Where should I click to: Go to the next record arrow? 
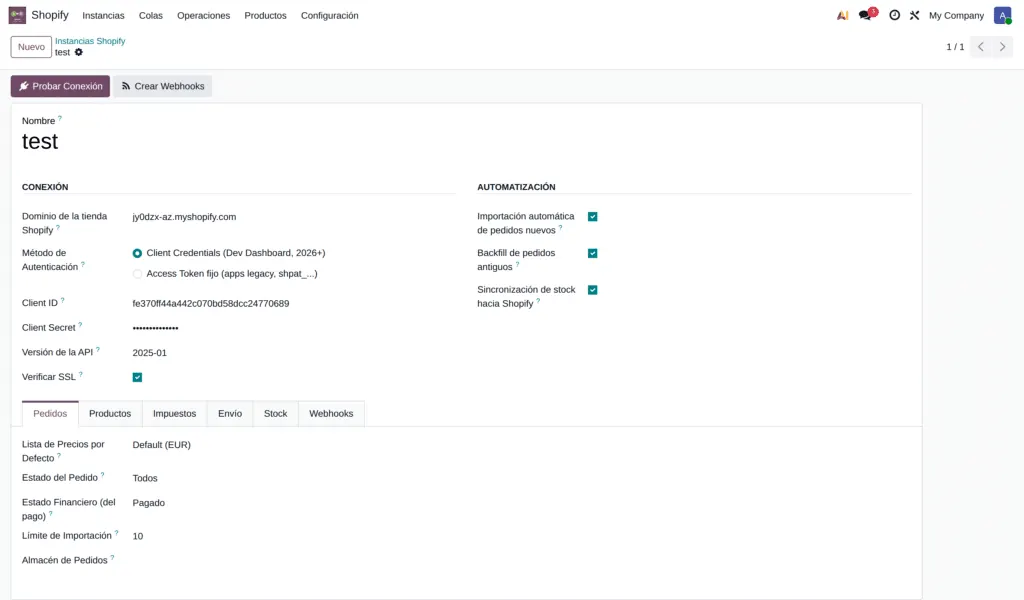click(x=1002, y=46)
